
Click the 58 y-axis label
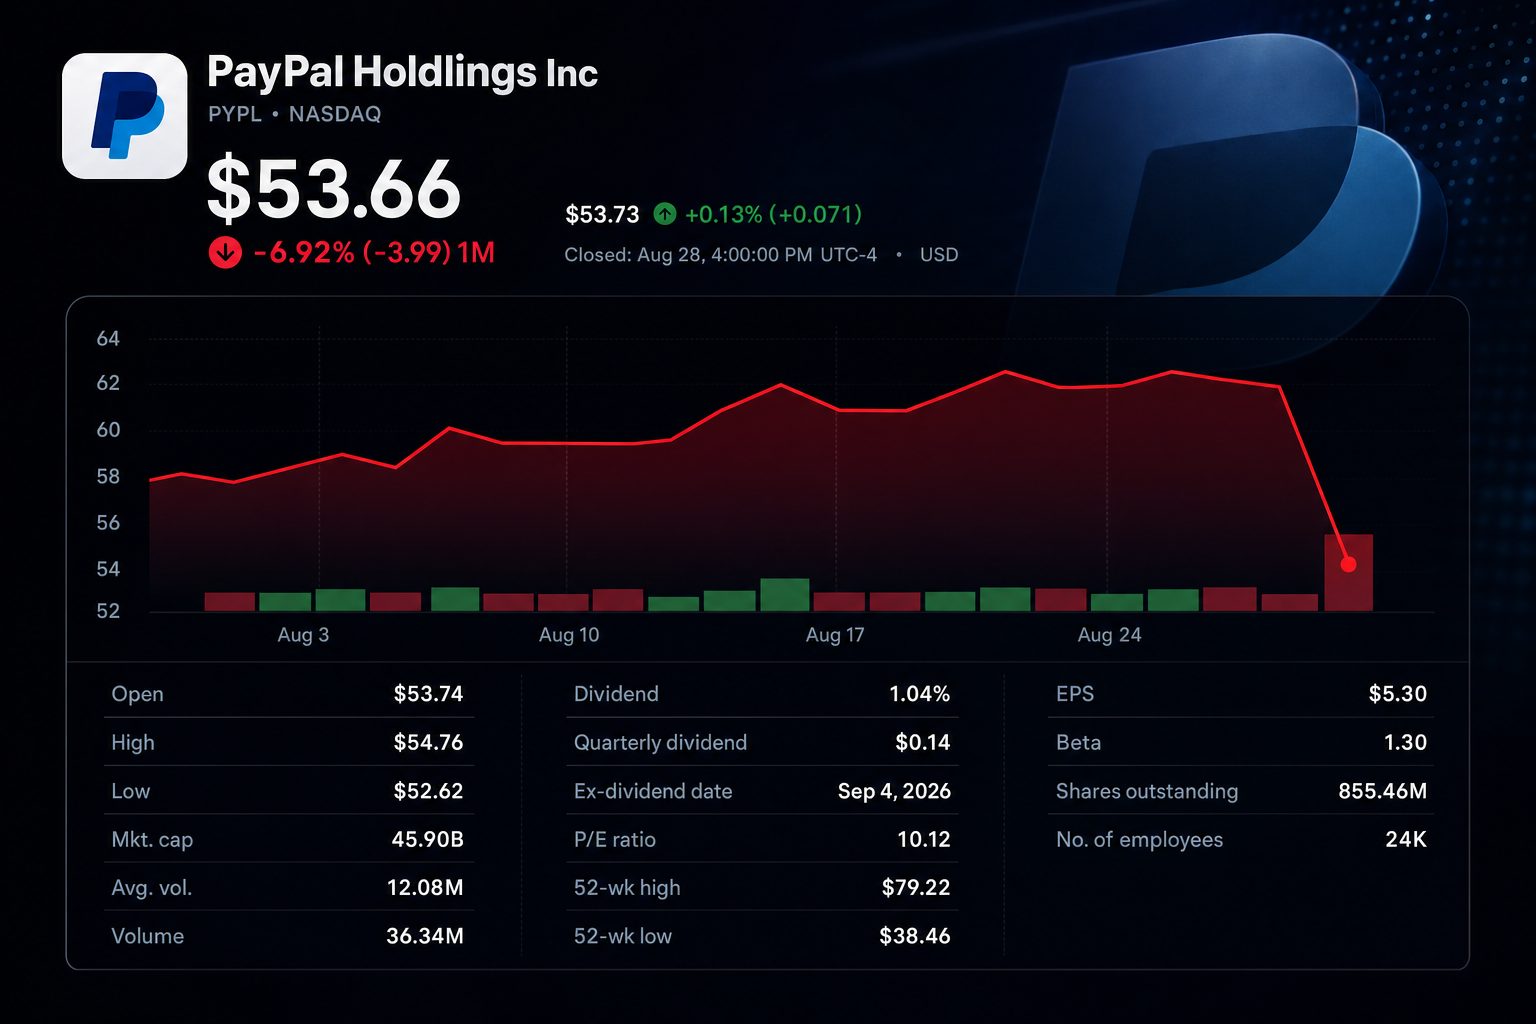(x=108, y=477)
